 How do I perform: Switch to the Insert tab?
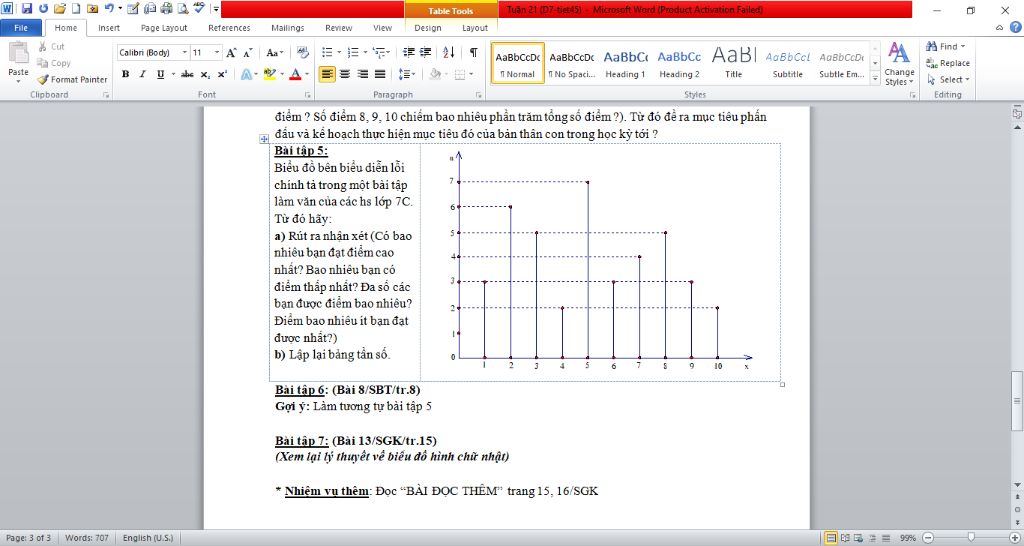coord(108,28)
